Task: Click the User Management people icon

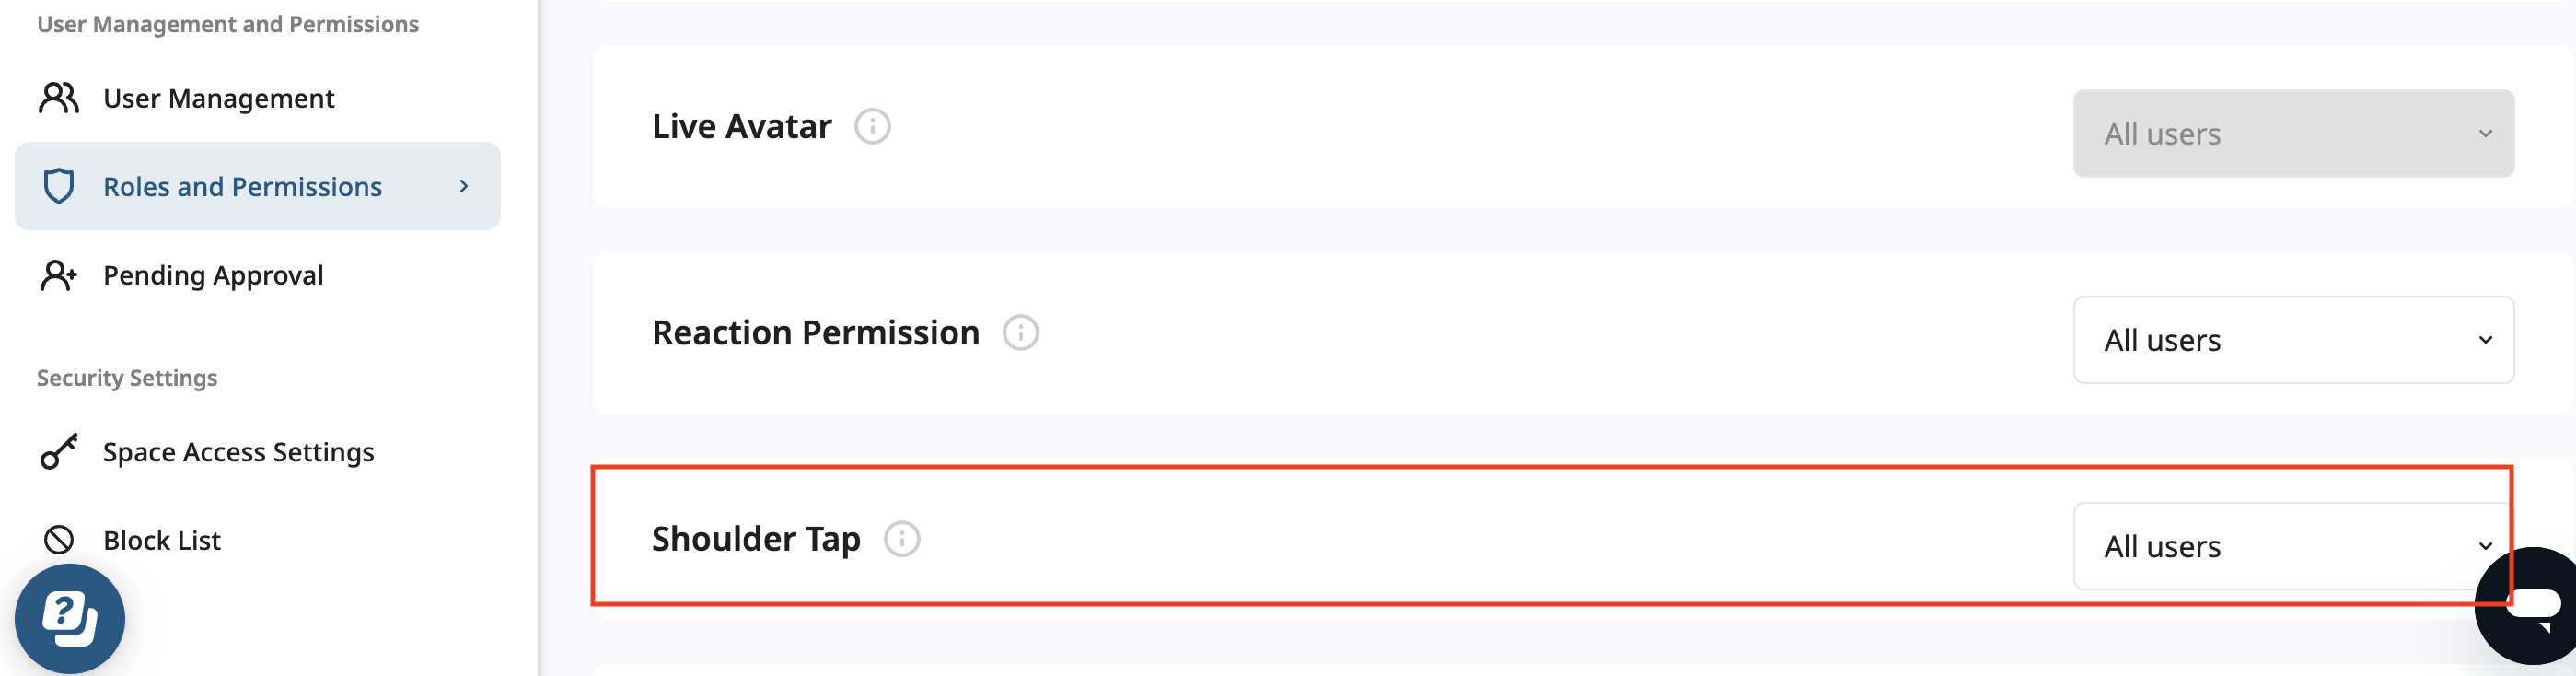Action: 58,98
